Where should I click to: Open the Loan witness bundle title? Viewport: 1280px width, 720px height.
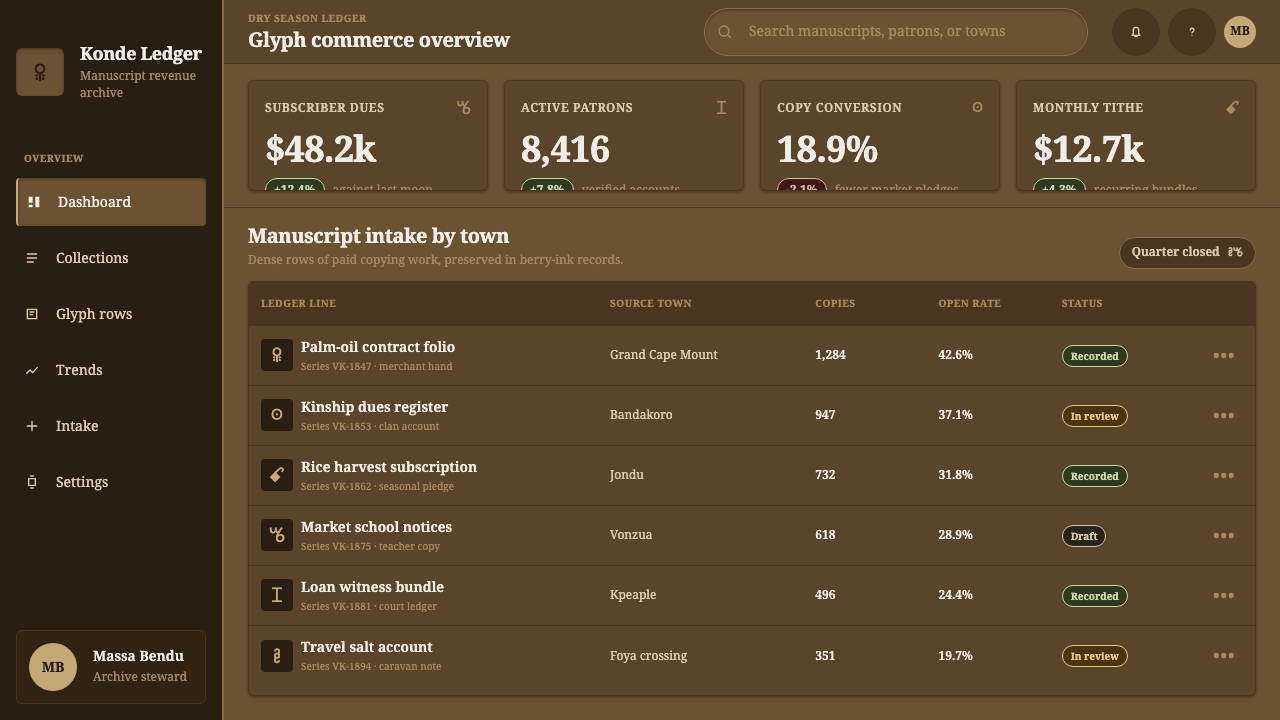[372, 587]
